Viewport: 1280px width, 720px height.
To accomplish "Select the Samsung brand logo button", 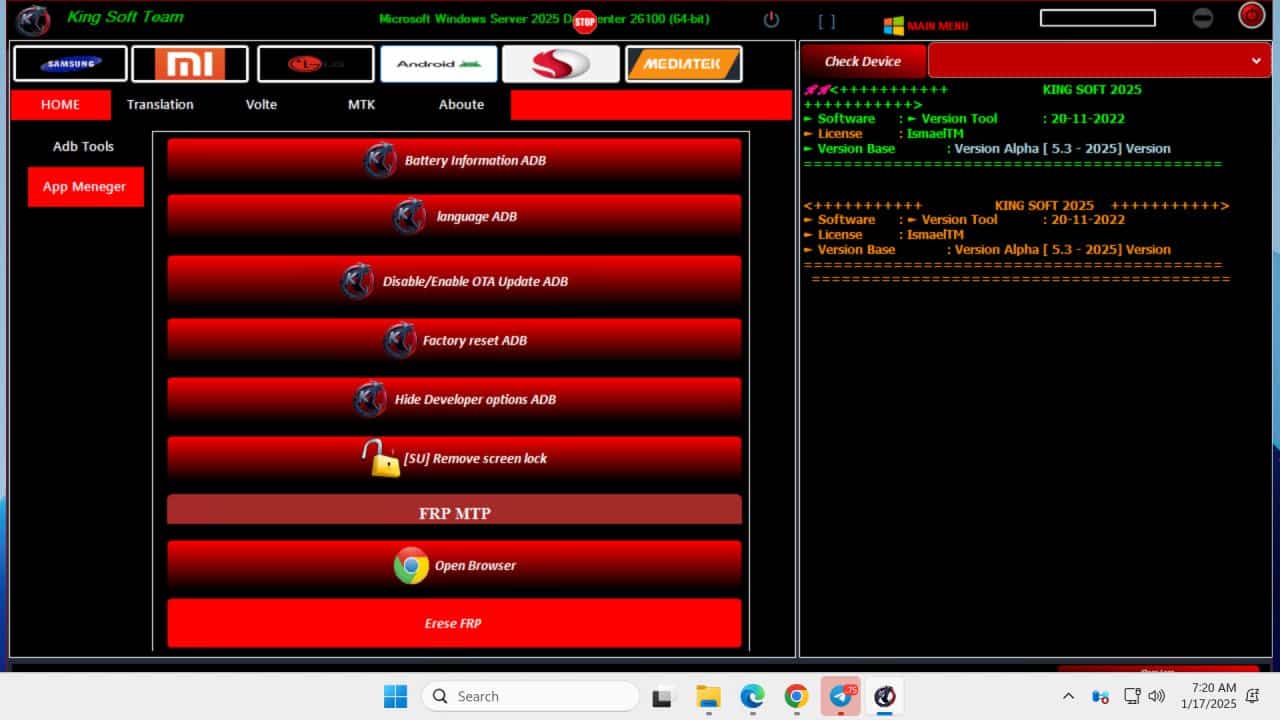I will [x=70, y=64].
